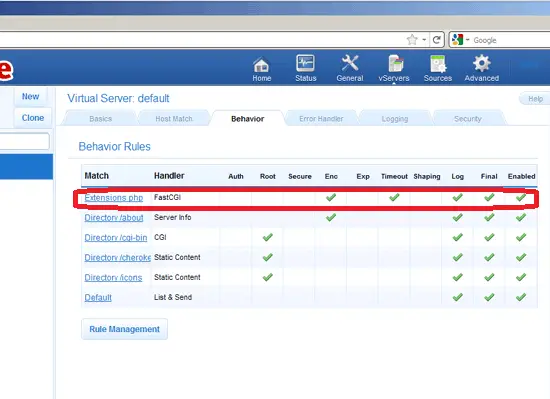Screen dimensions: 550x399
Task: Toggle Final check for Extensions php
Action: pyautogui.click(x=489, y=197)
